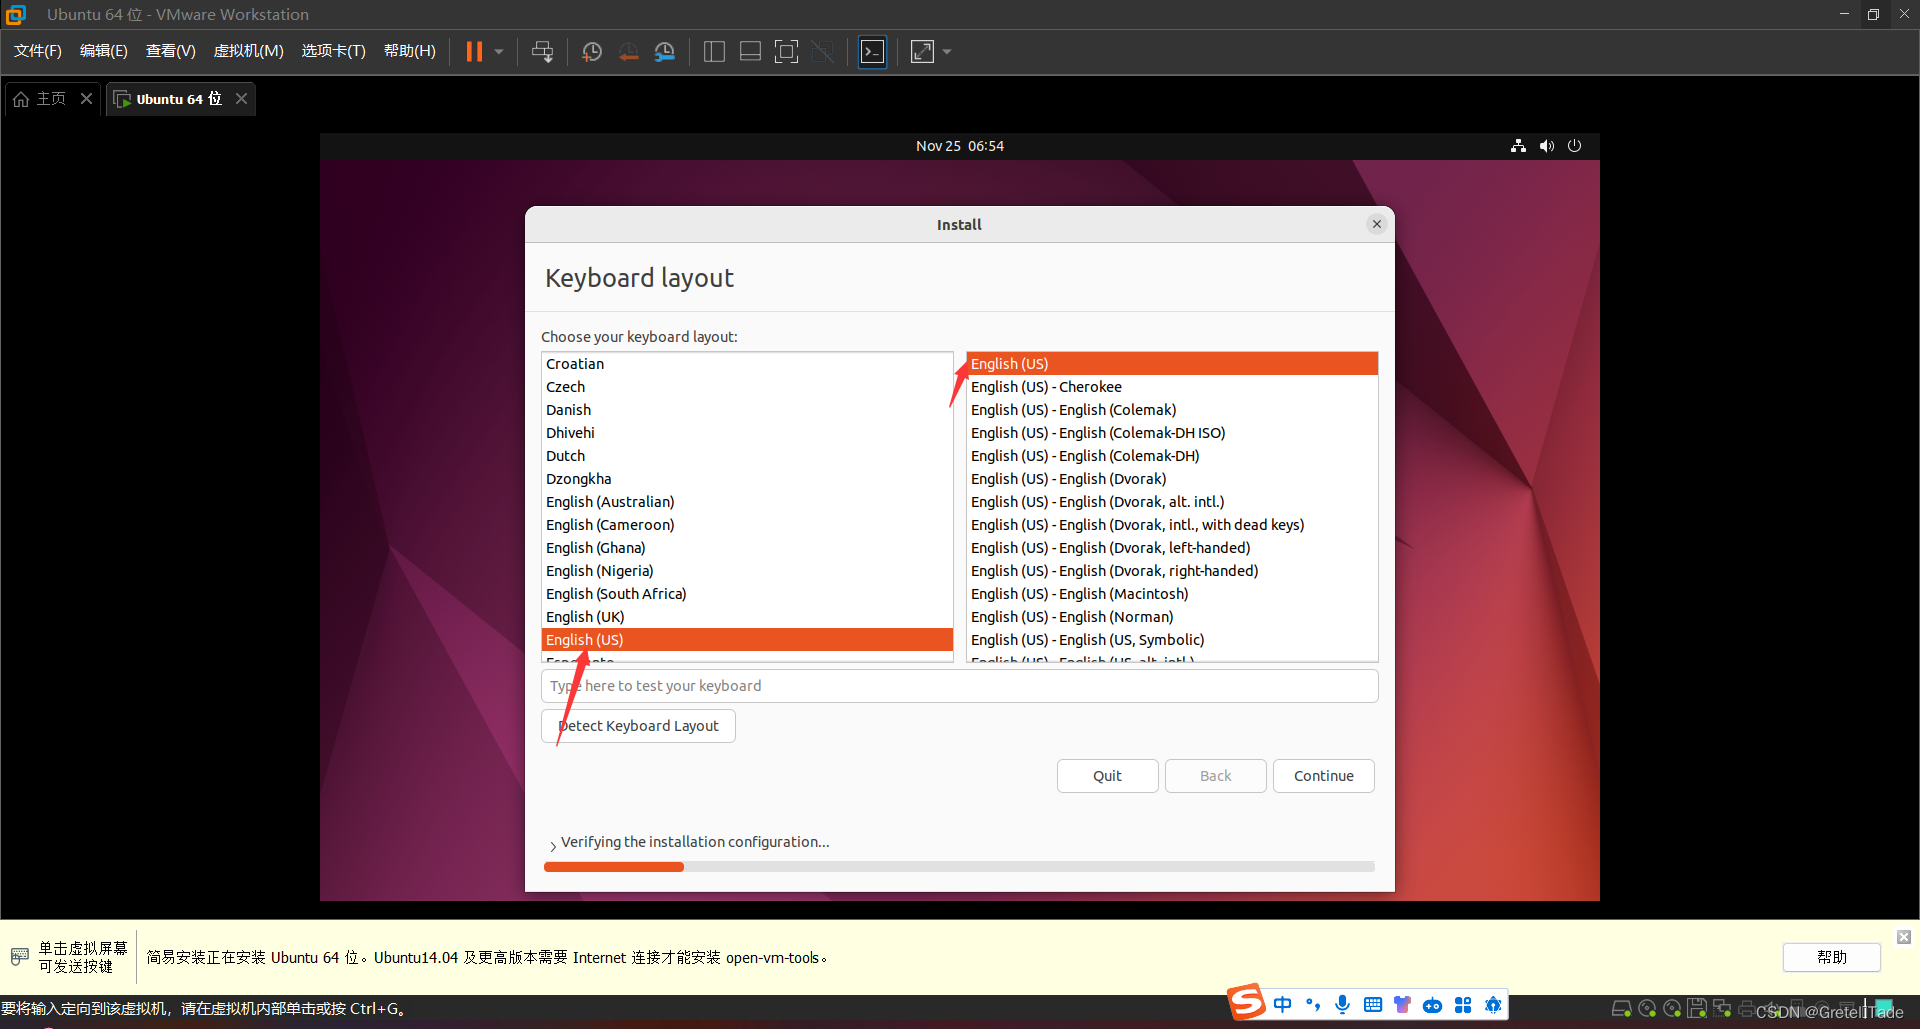
Task: Choose the English (US, Symbolic) variant
Action: [x=1172, y=640]
